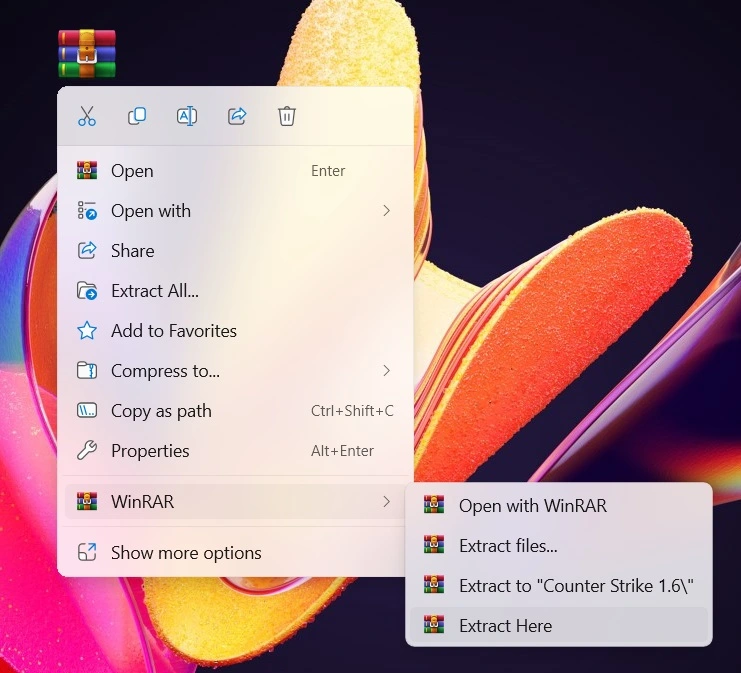Click the Copy icon in context menu
Screen dimensions: 741x673
(x=137, y=116)
